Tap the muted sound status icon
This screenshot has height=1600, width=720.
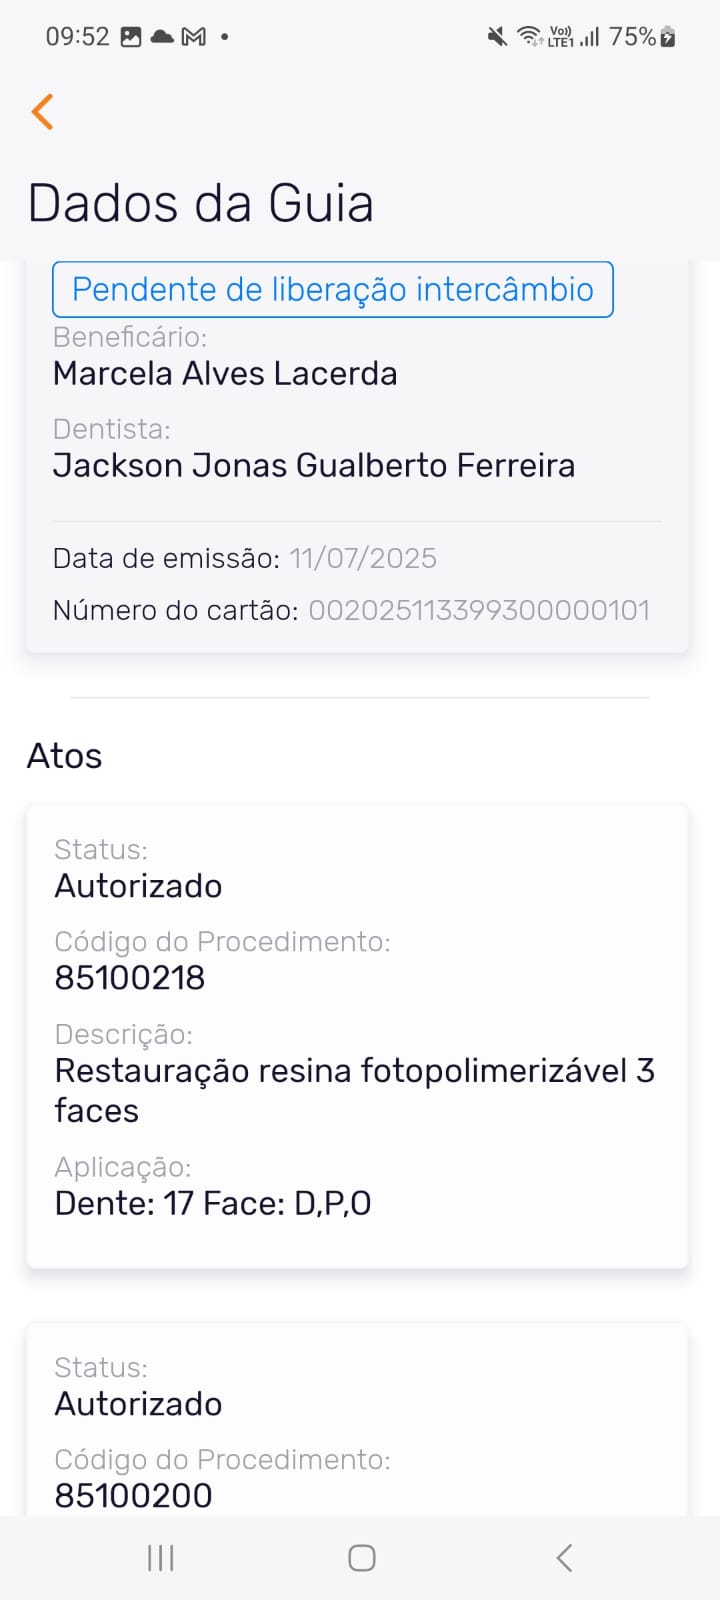[496, 37]
